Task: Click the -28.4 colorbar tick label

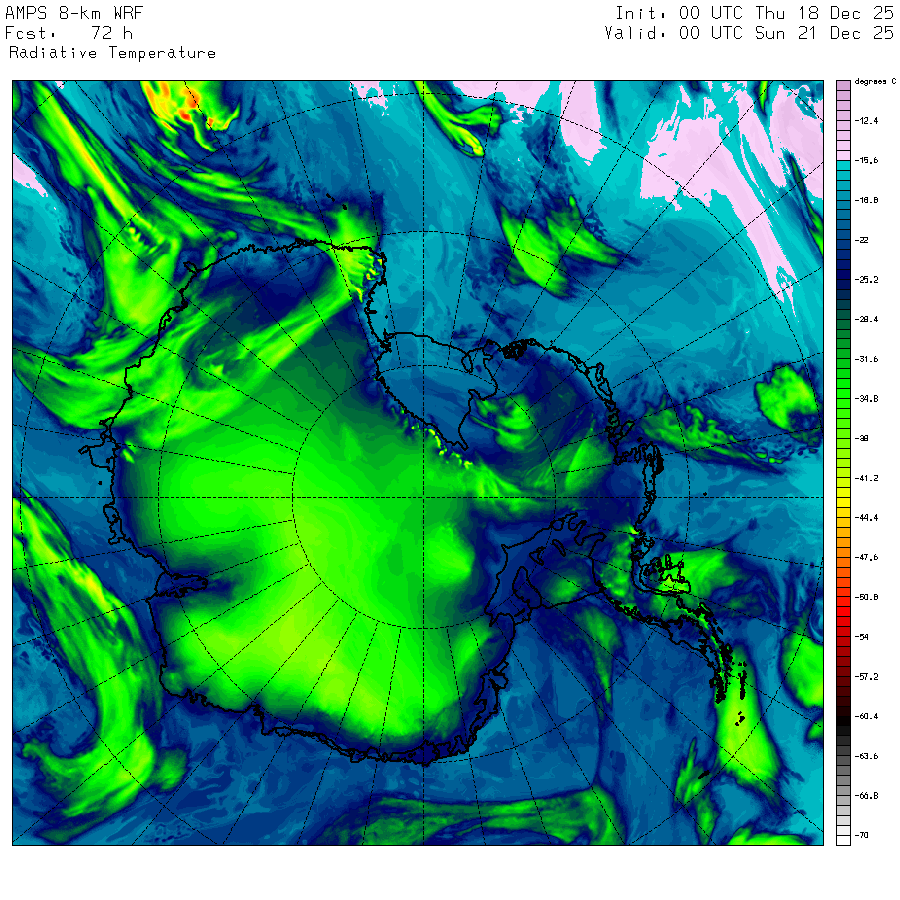Action: click(866, 319)
